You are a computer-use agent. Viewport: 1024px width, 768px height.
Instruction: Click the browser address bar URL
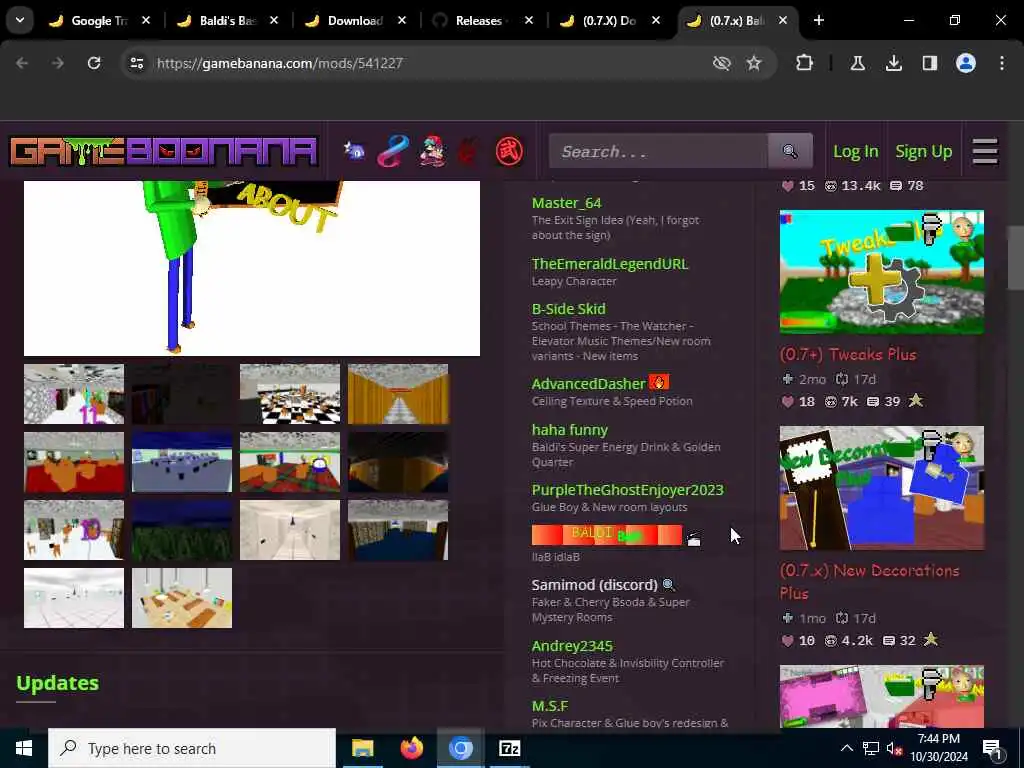(280, 63)
